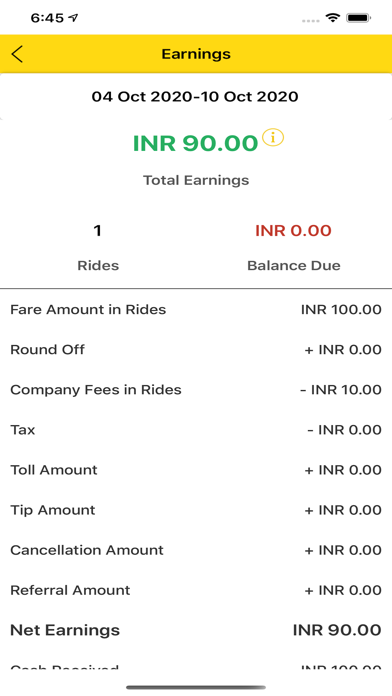Open the info icon beside INR 90.00
Viewport: 392px width, 696px height.
273,137
